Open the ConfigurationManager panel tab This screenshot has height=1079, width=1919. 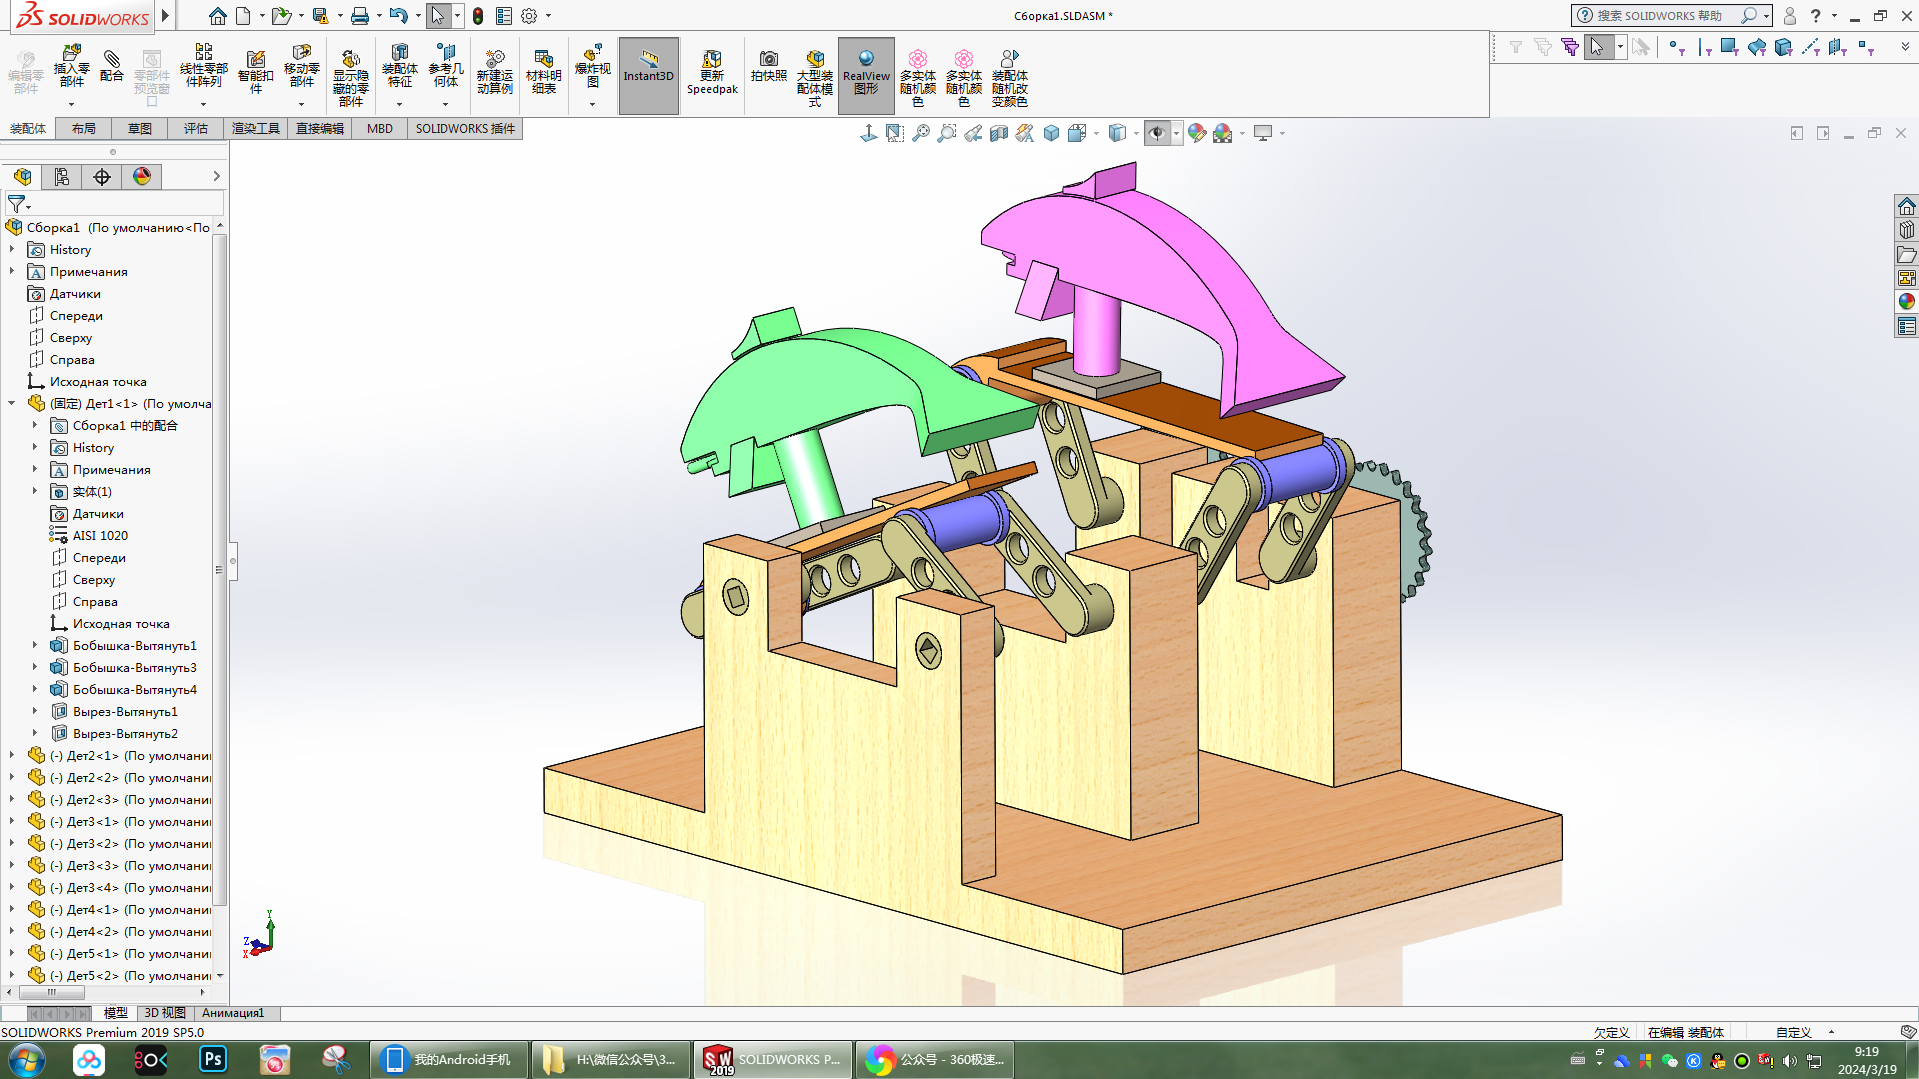tap(102, 177)
